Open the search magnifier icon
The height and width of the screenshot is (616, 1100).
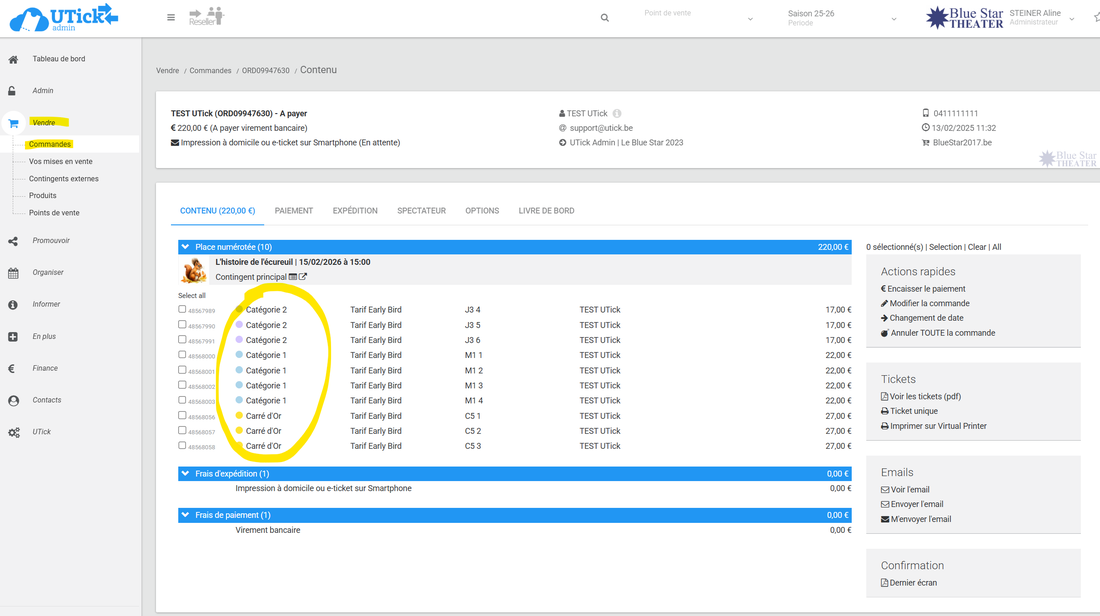(x=604, y=18)
